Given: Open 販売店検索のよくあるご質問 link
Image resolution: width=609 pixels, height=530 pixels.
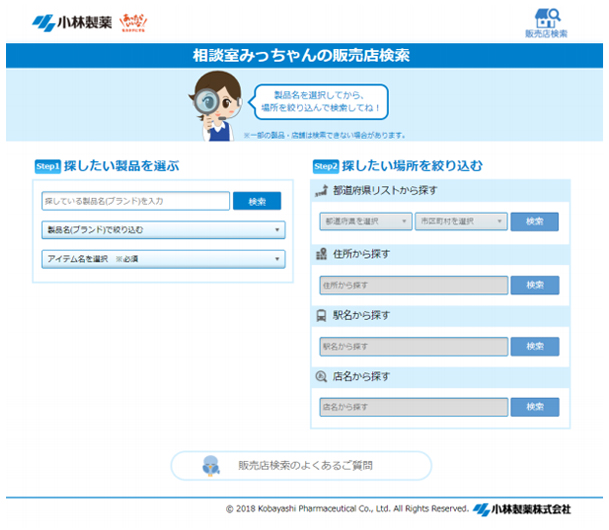Looking at the screenshot, I should (301, 466).
